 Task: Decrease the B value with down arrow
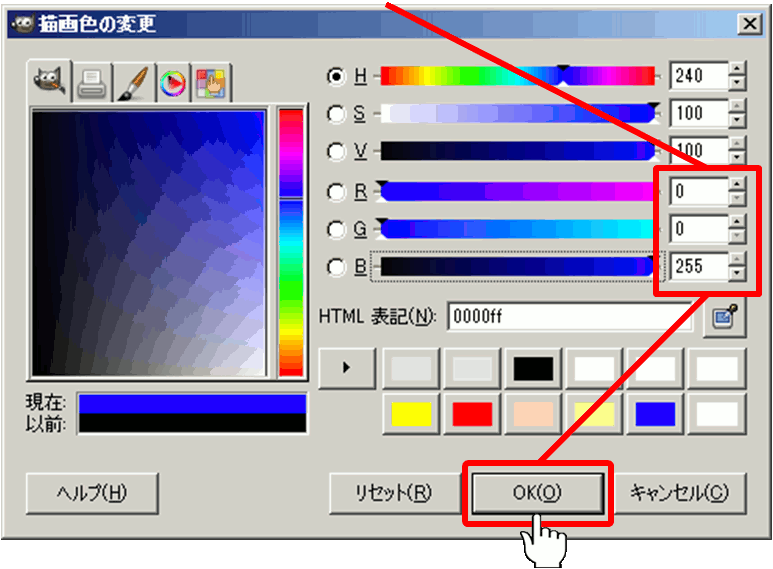737,273
